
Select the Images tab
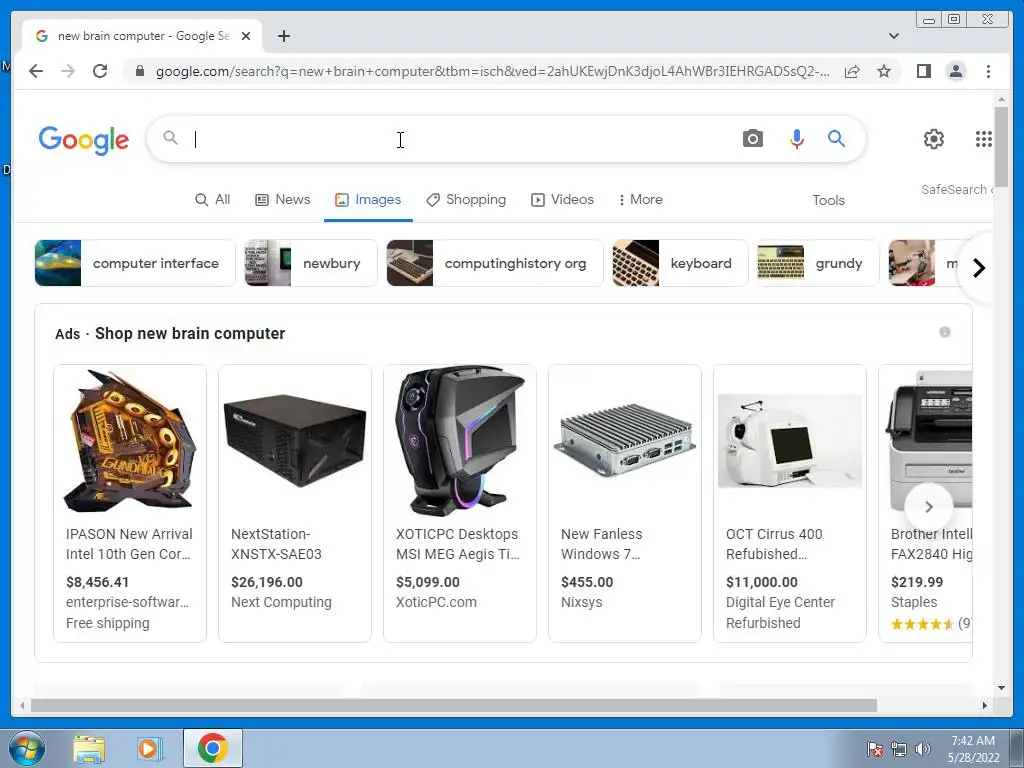tap(368, 200)
